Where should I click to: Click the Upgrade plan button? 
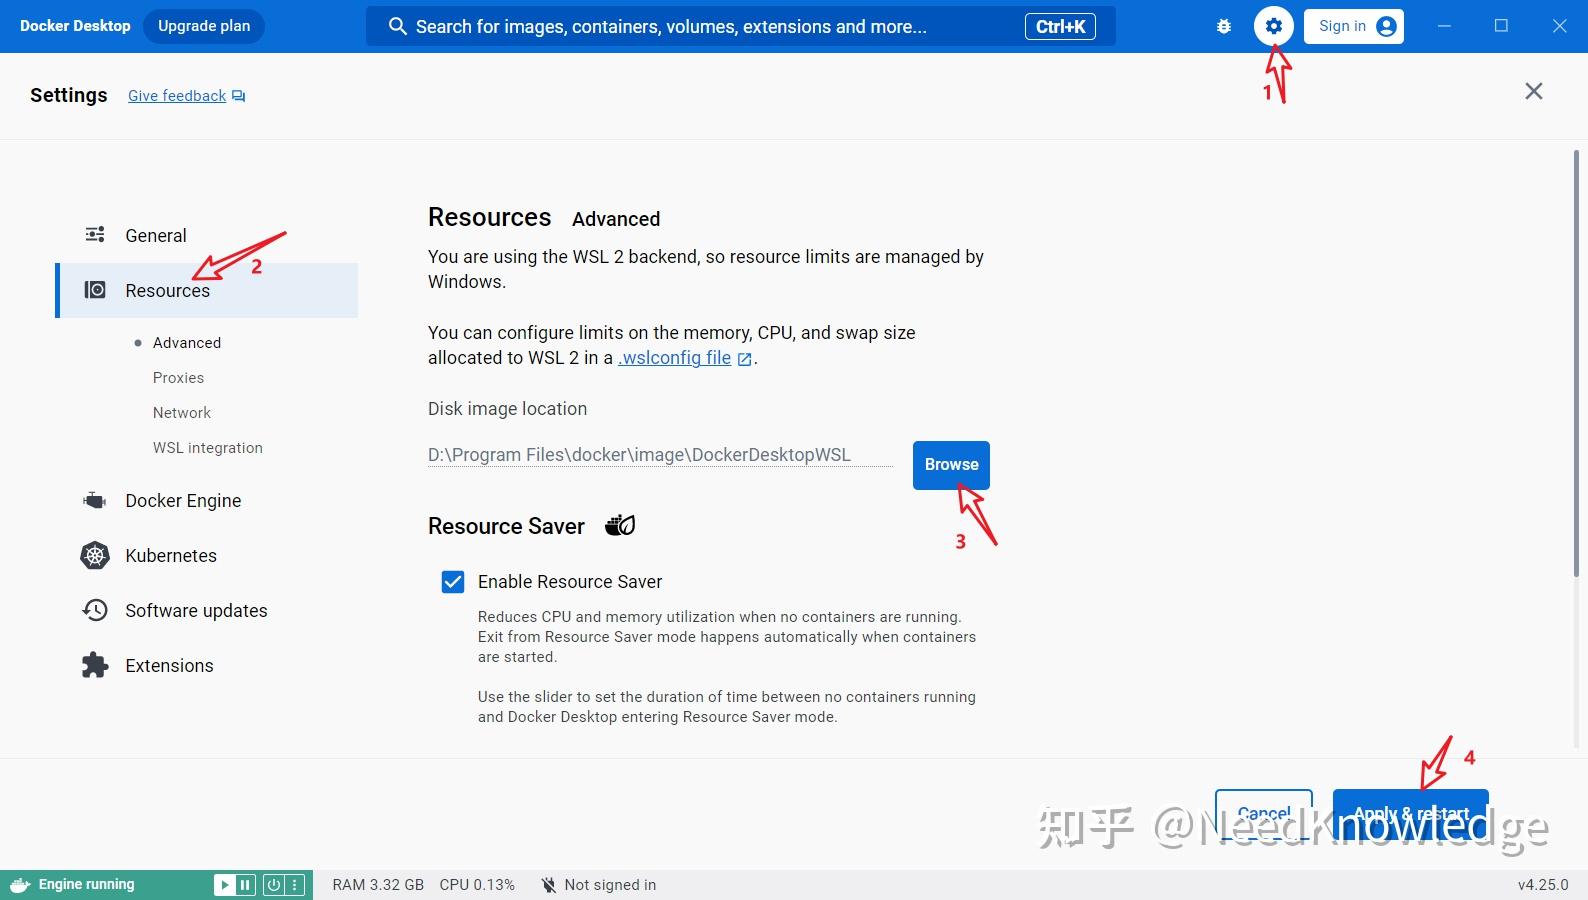coord(204,26)
